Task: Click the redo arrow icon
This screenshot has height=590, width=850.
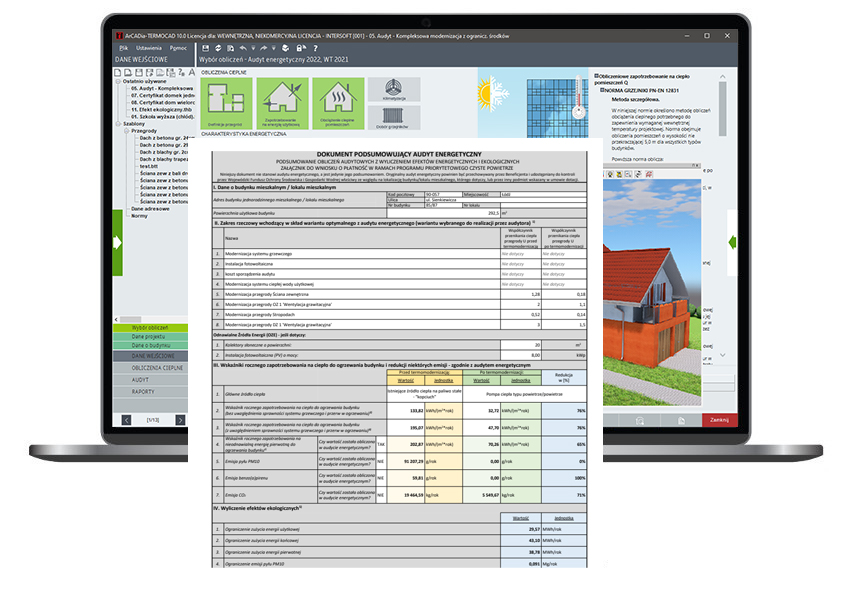Action: tap(263, 48)
